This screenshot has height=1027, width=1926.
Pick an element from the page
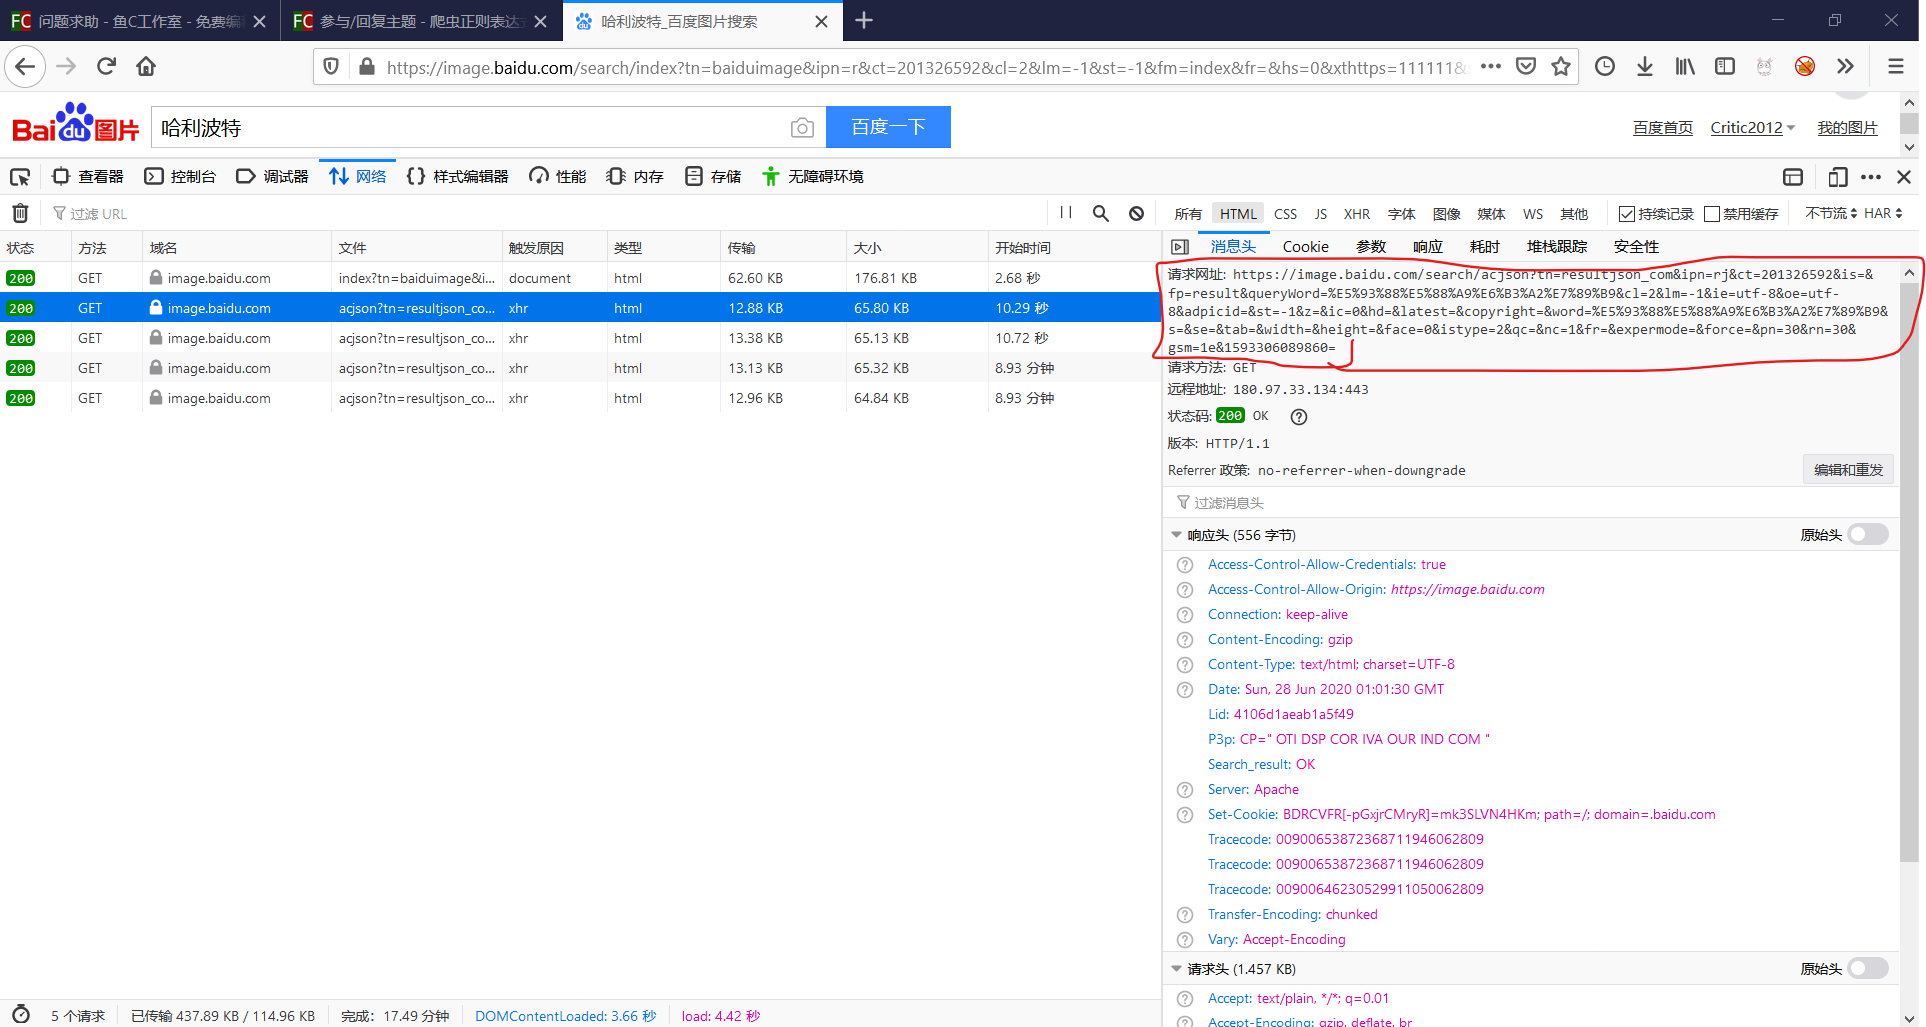[x=20, y=177]
